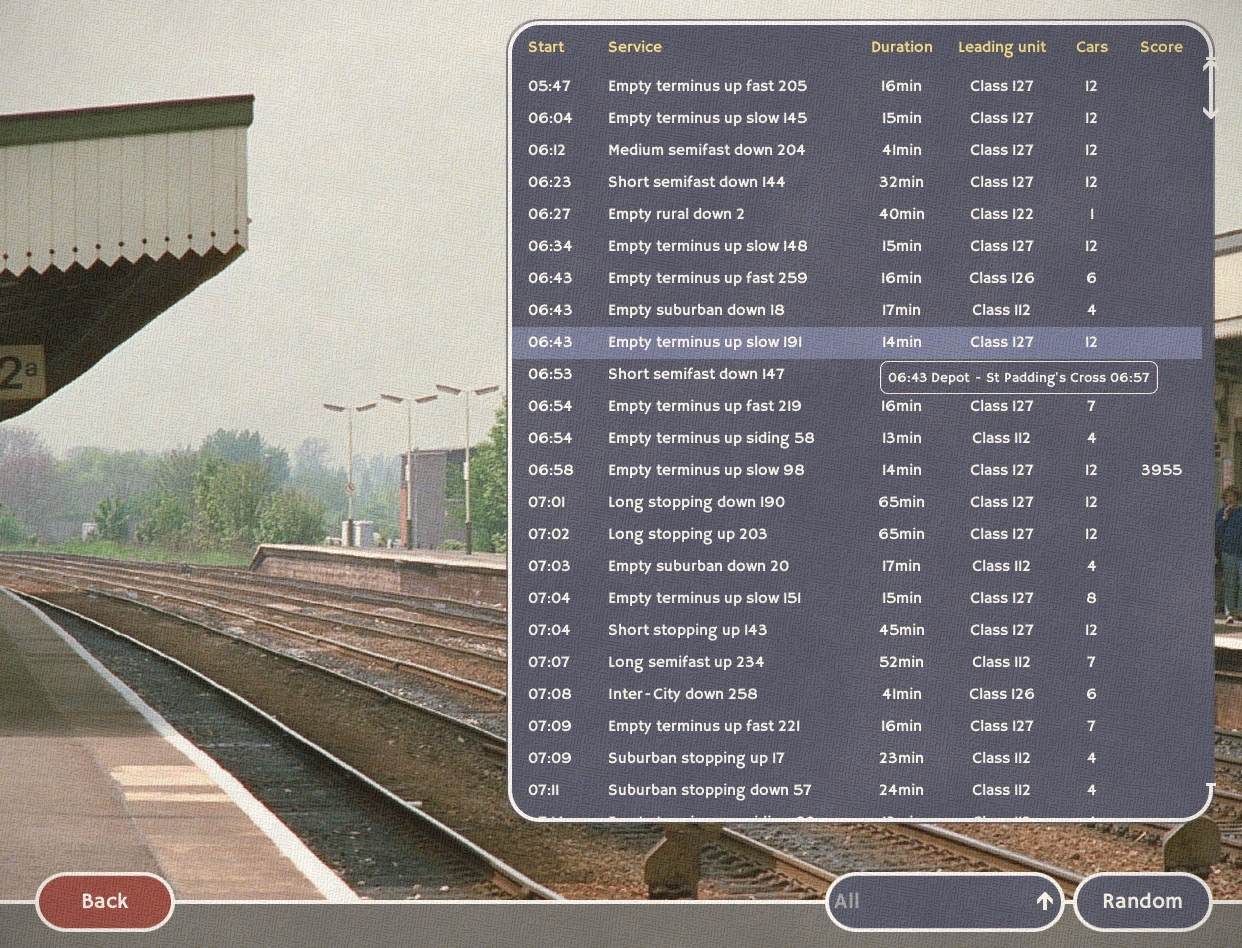The height and width of the screenshot is (948, 1242).
Task: Click score 3955 value
Action: tap(1161, 470)
